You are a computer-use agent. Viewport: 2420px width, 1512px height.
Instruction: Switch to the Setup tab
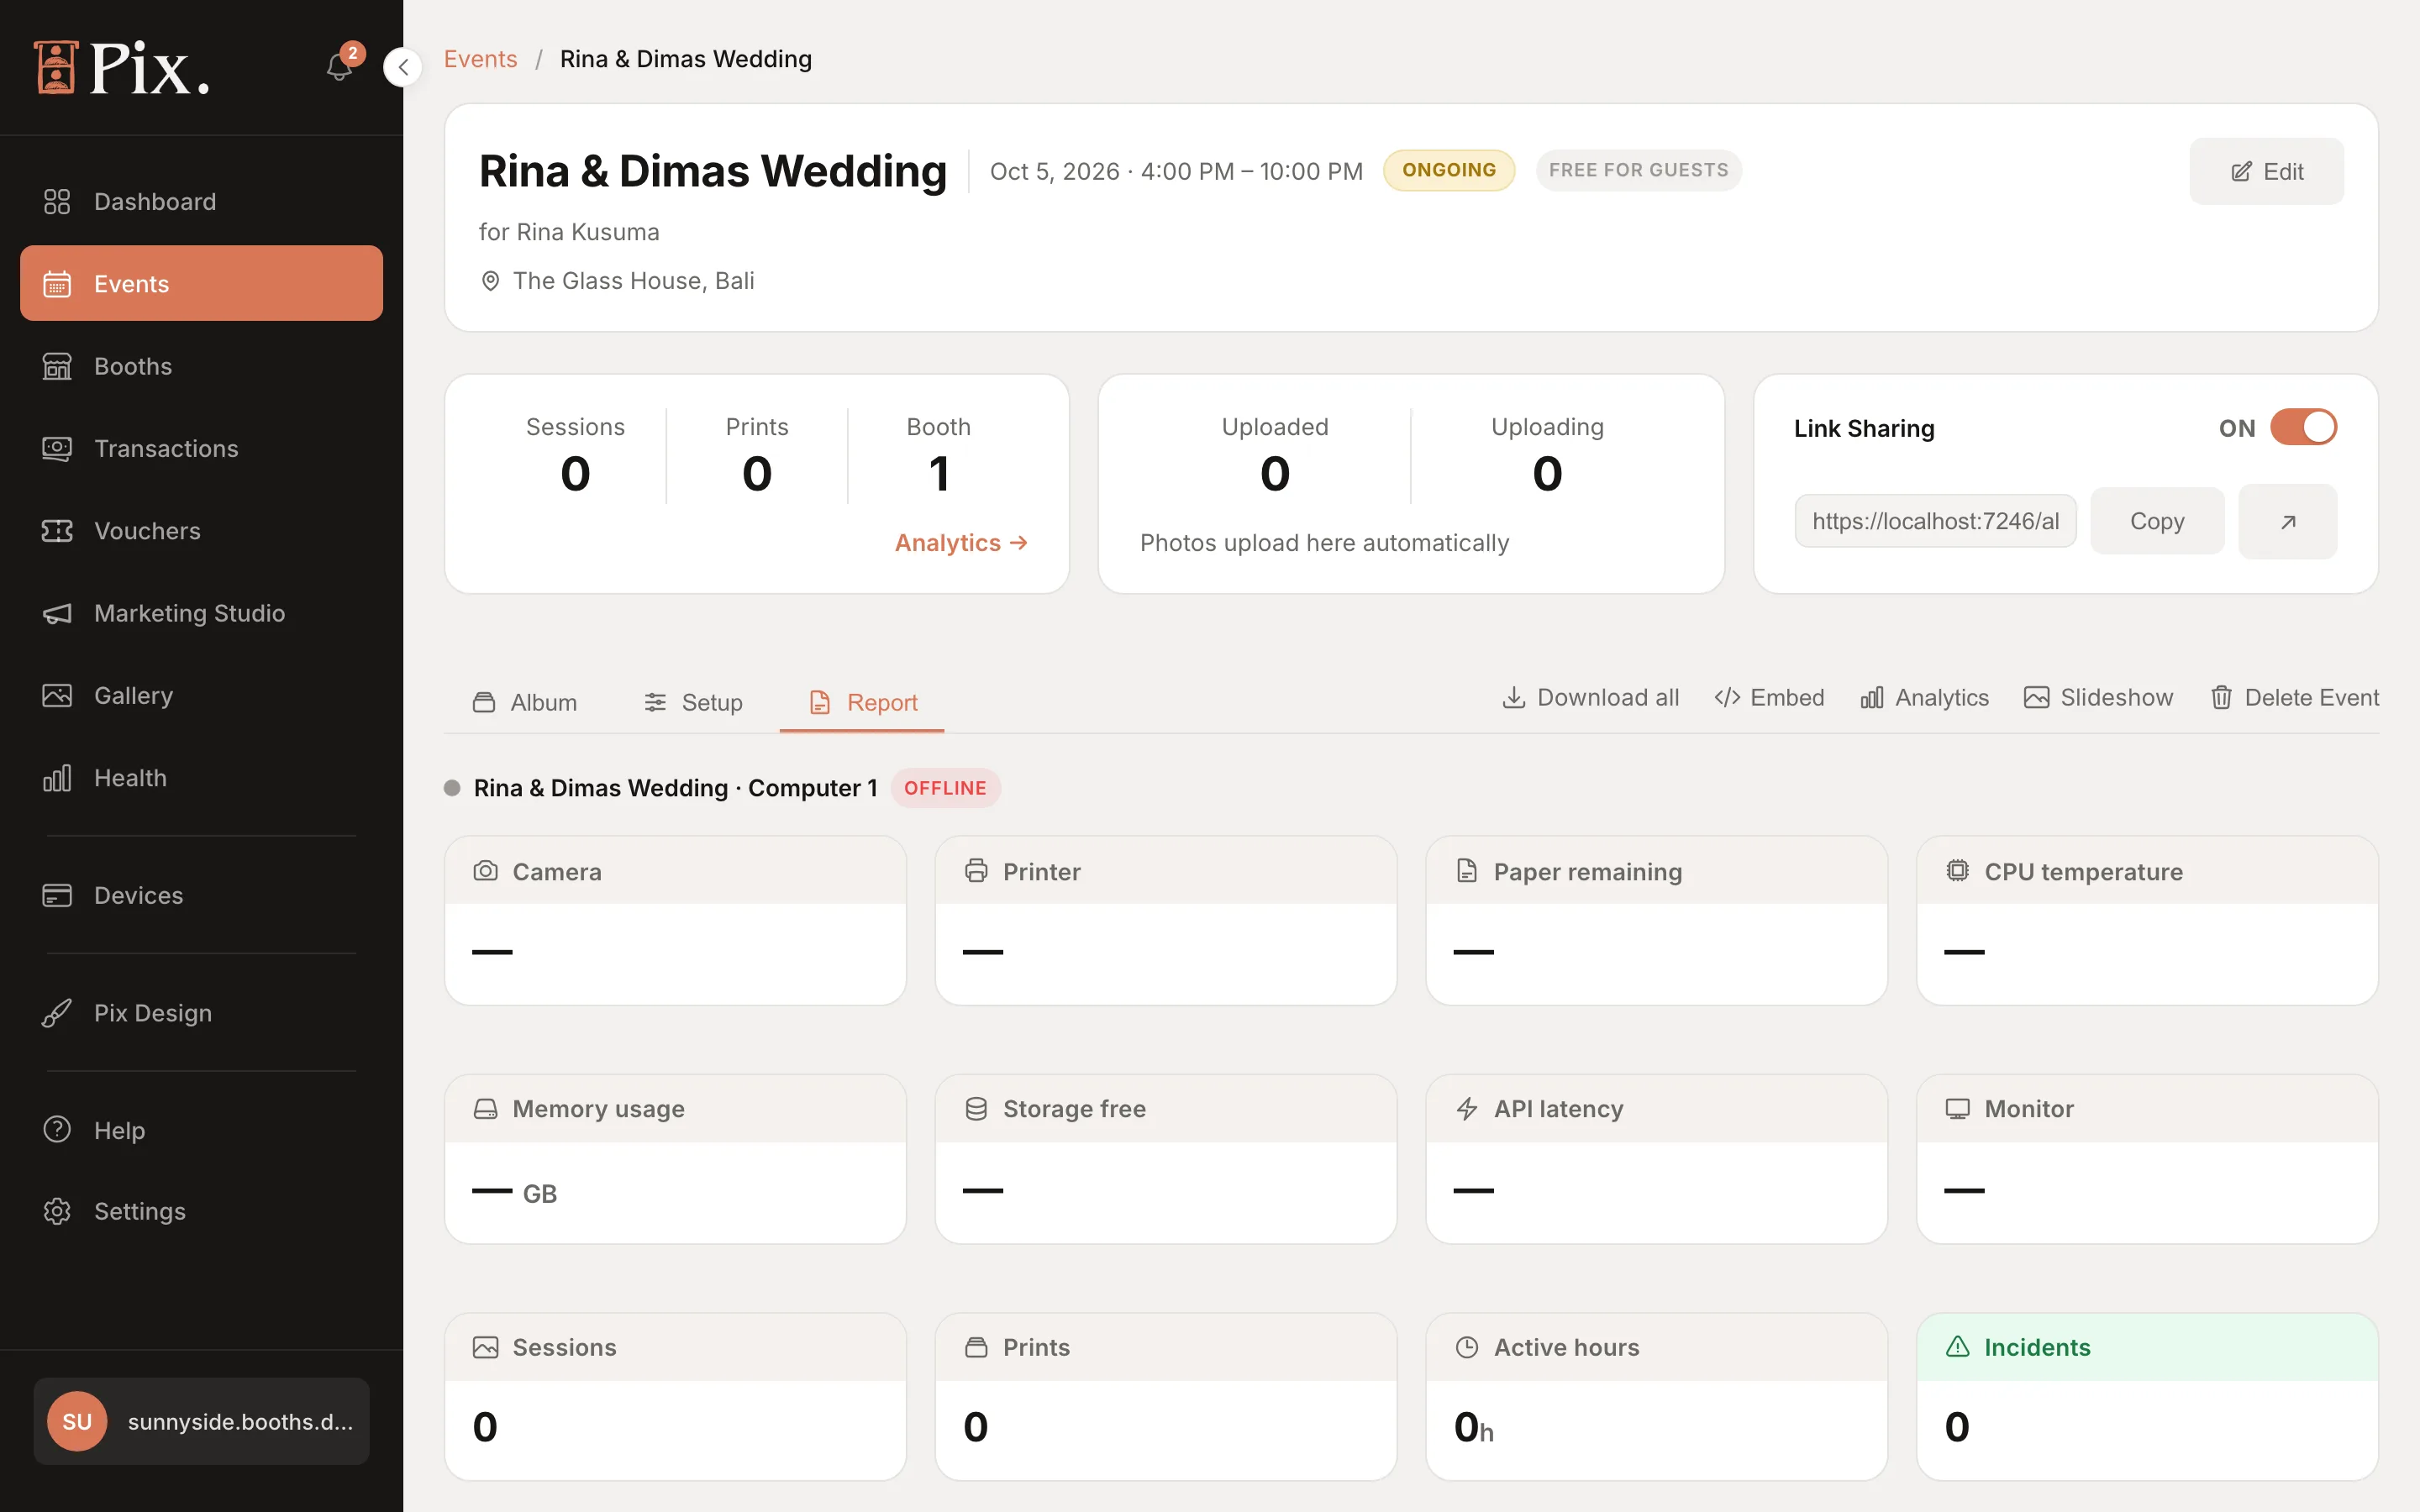693,703
